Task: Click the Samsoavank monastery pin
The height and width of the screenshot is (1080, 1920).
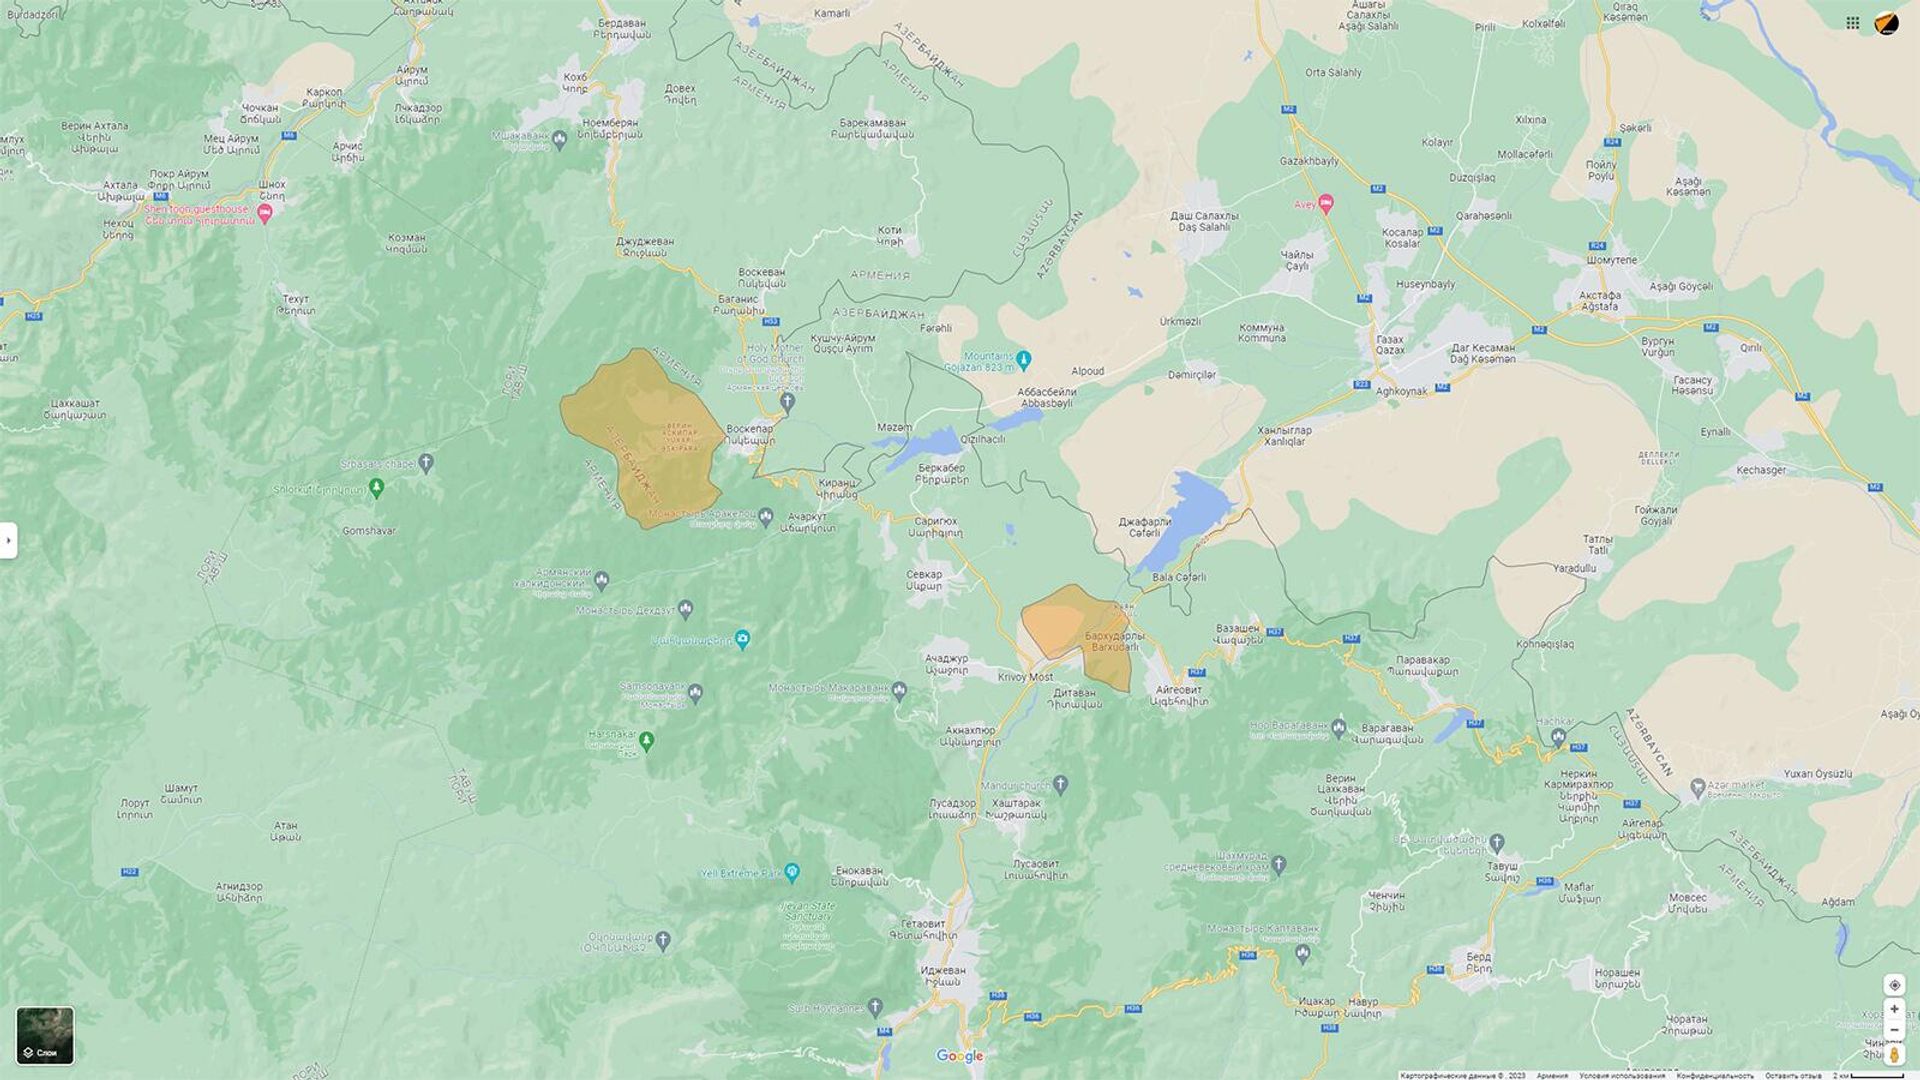Action: pyautogui.click(x=695, y=692)
